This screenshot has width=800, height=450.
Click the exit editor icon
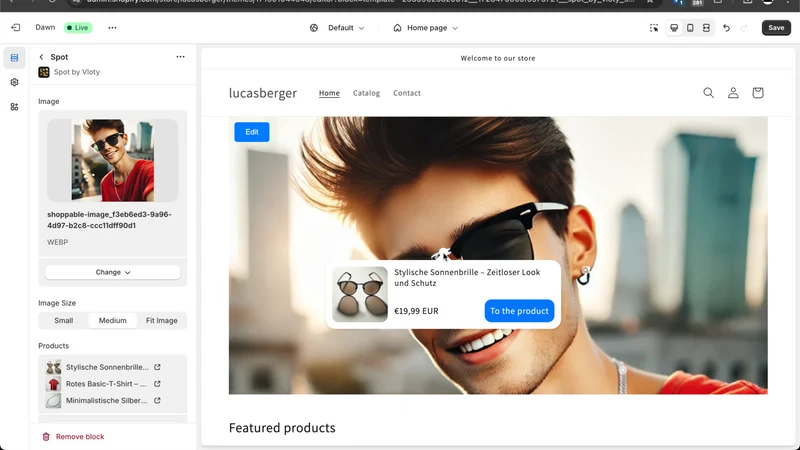[16, 28]
